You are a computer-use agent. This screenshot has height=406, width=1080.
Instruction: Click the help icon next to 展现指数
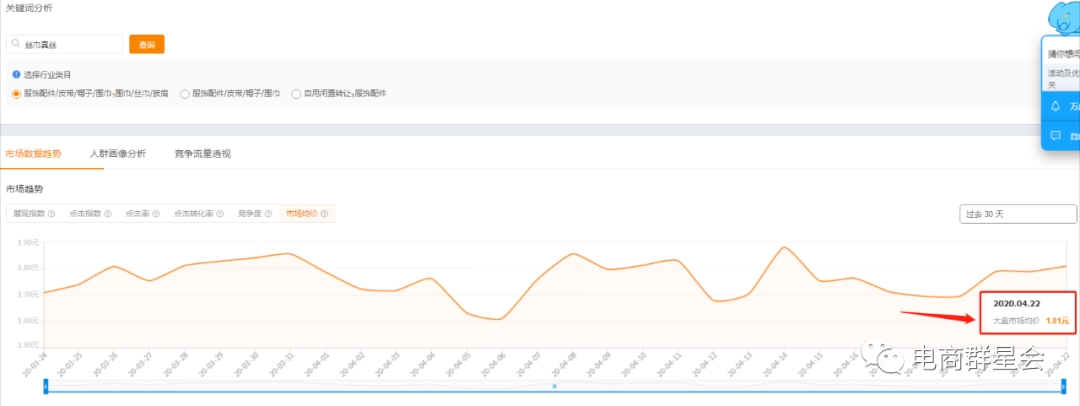tap(51, 214)
